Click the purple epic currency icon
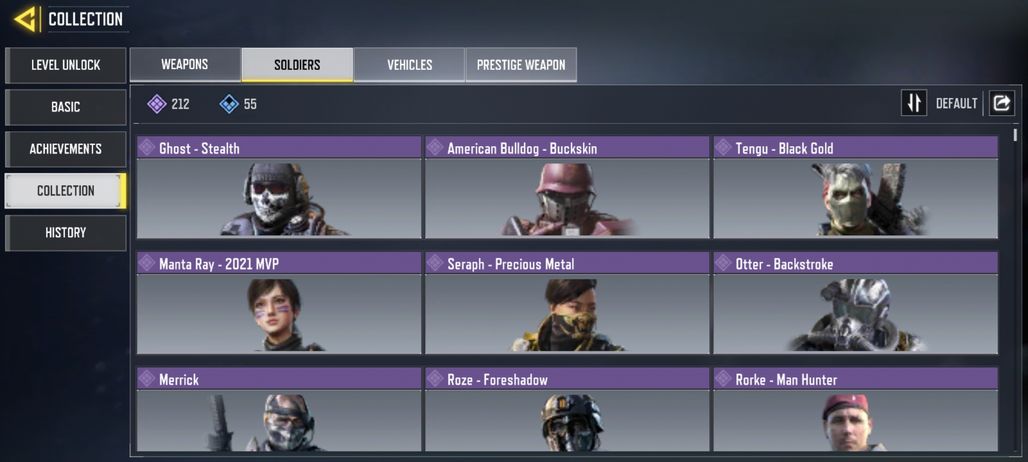 [157, 104]
